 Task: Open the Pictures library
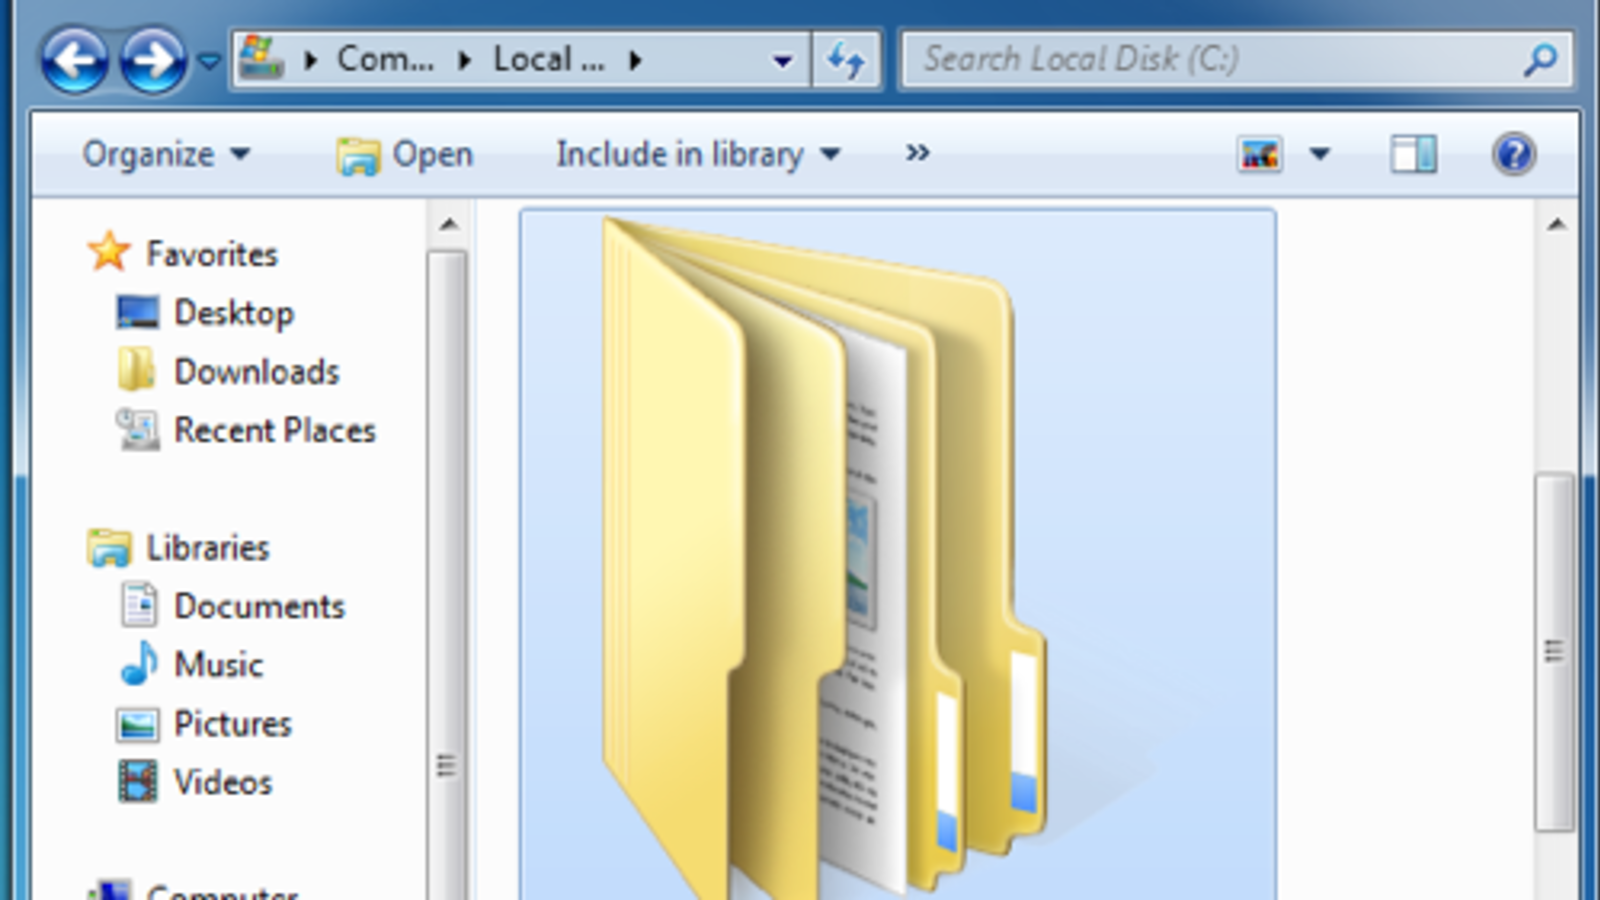point(233,723)
